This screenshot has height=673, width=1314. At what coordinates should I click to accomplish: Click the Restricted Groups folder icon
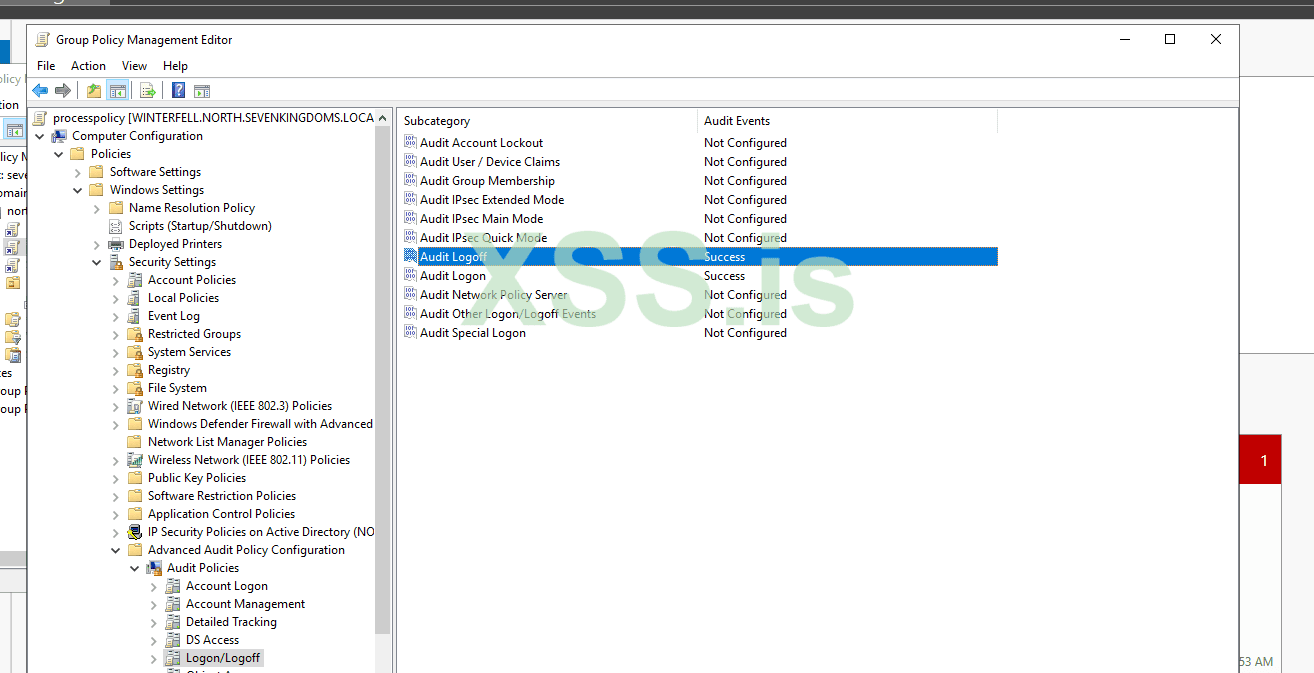(135, 334)
